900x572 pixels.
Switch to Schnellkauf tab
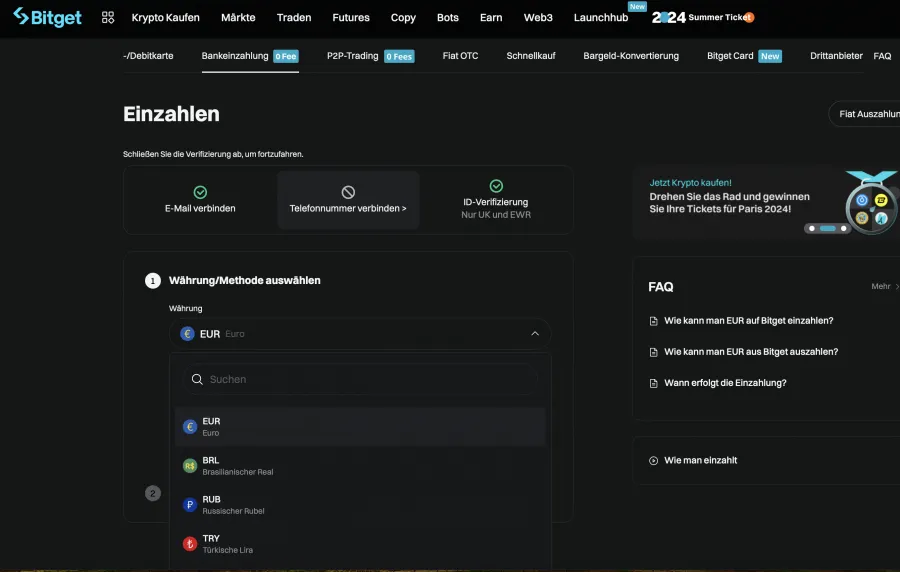[x=531, y=56]
